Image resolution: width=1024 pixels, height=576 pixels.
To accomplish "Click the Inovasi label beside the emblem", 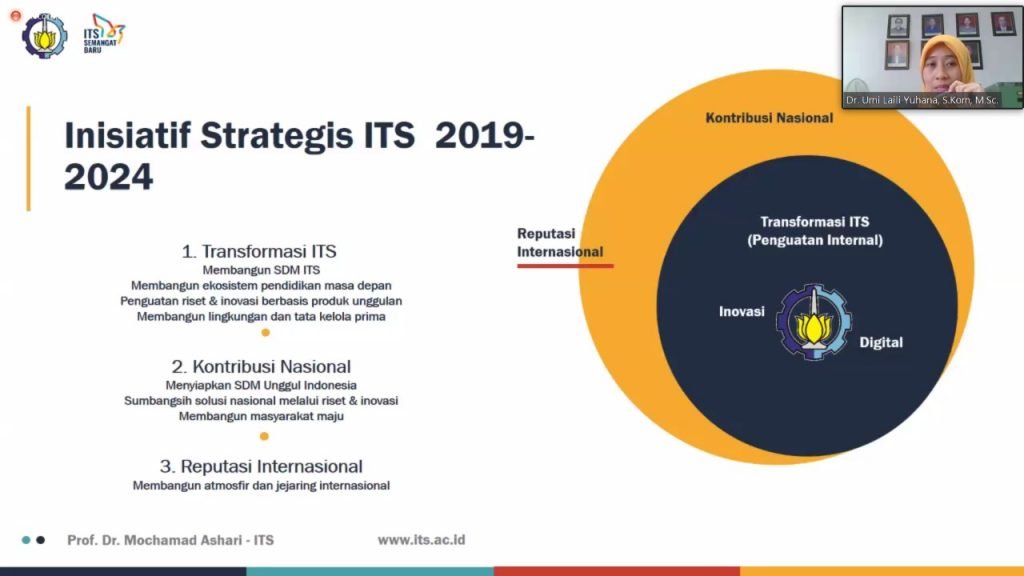I will pos(742,312).
